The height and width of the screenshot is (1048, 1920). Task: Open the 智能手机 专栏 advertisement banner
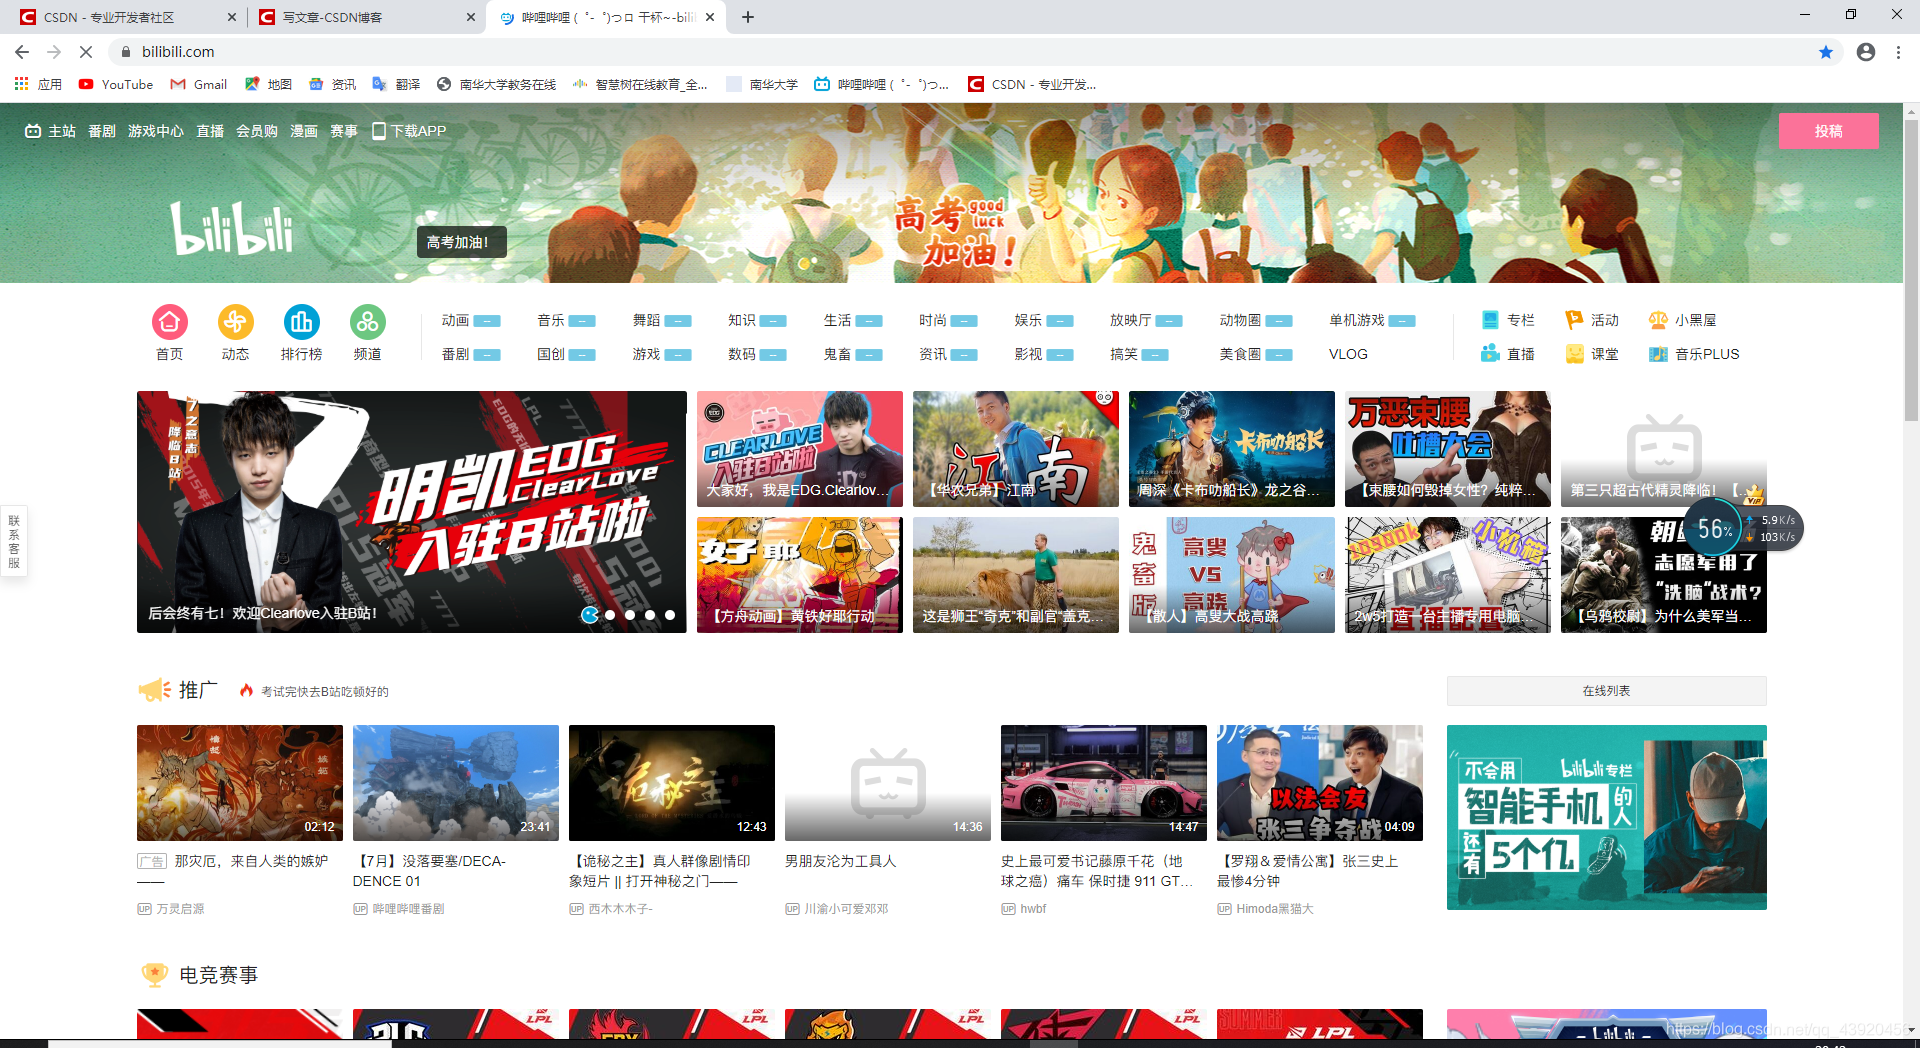pyautogui.click(x=1606, y=817)
